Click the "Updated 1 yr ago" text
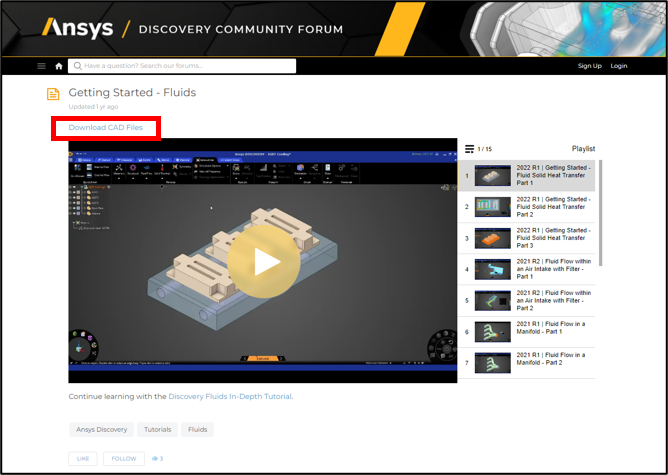668x475 pixels. click(93, 107)
